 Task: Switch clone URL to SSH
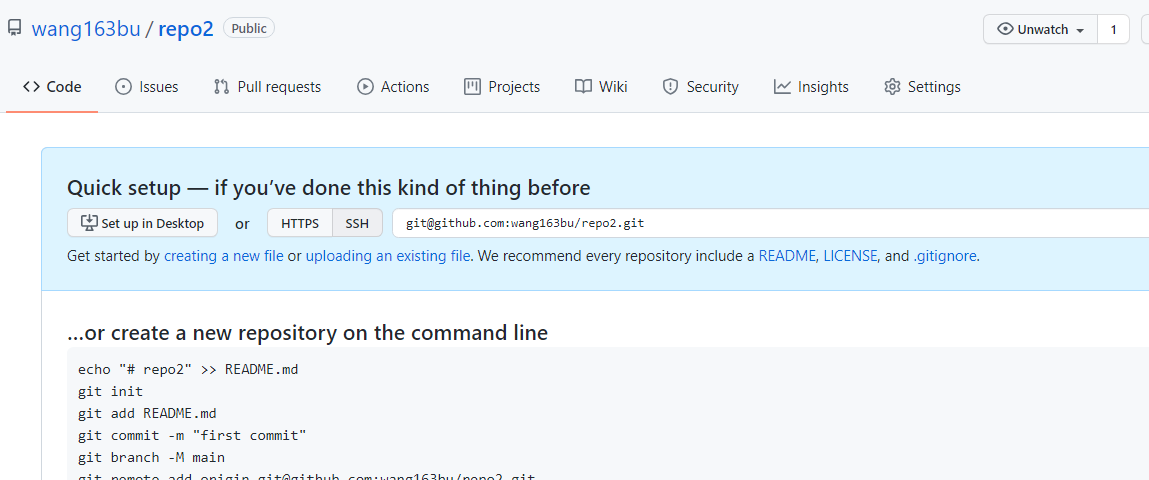point(357,223)
